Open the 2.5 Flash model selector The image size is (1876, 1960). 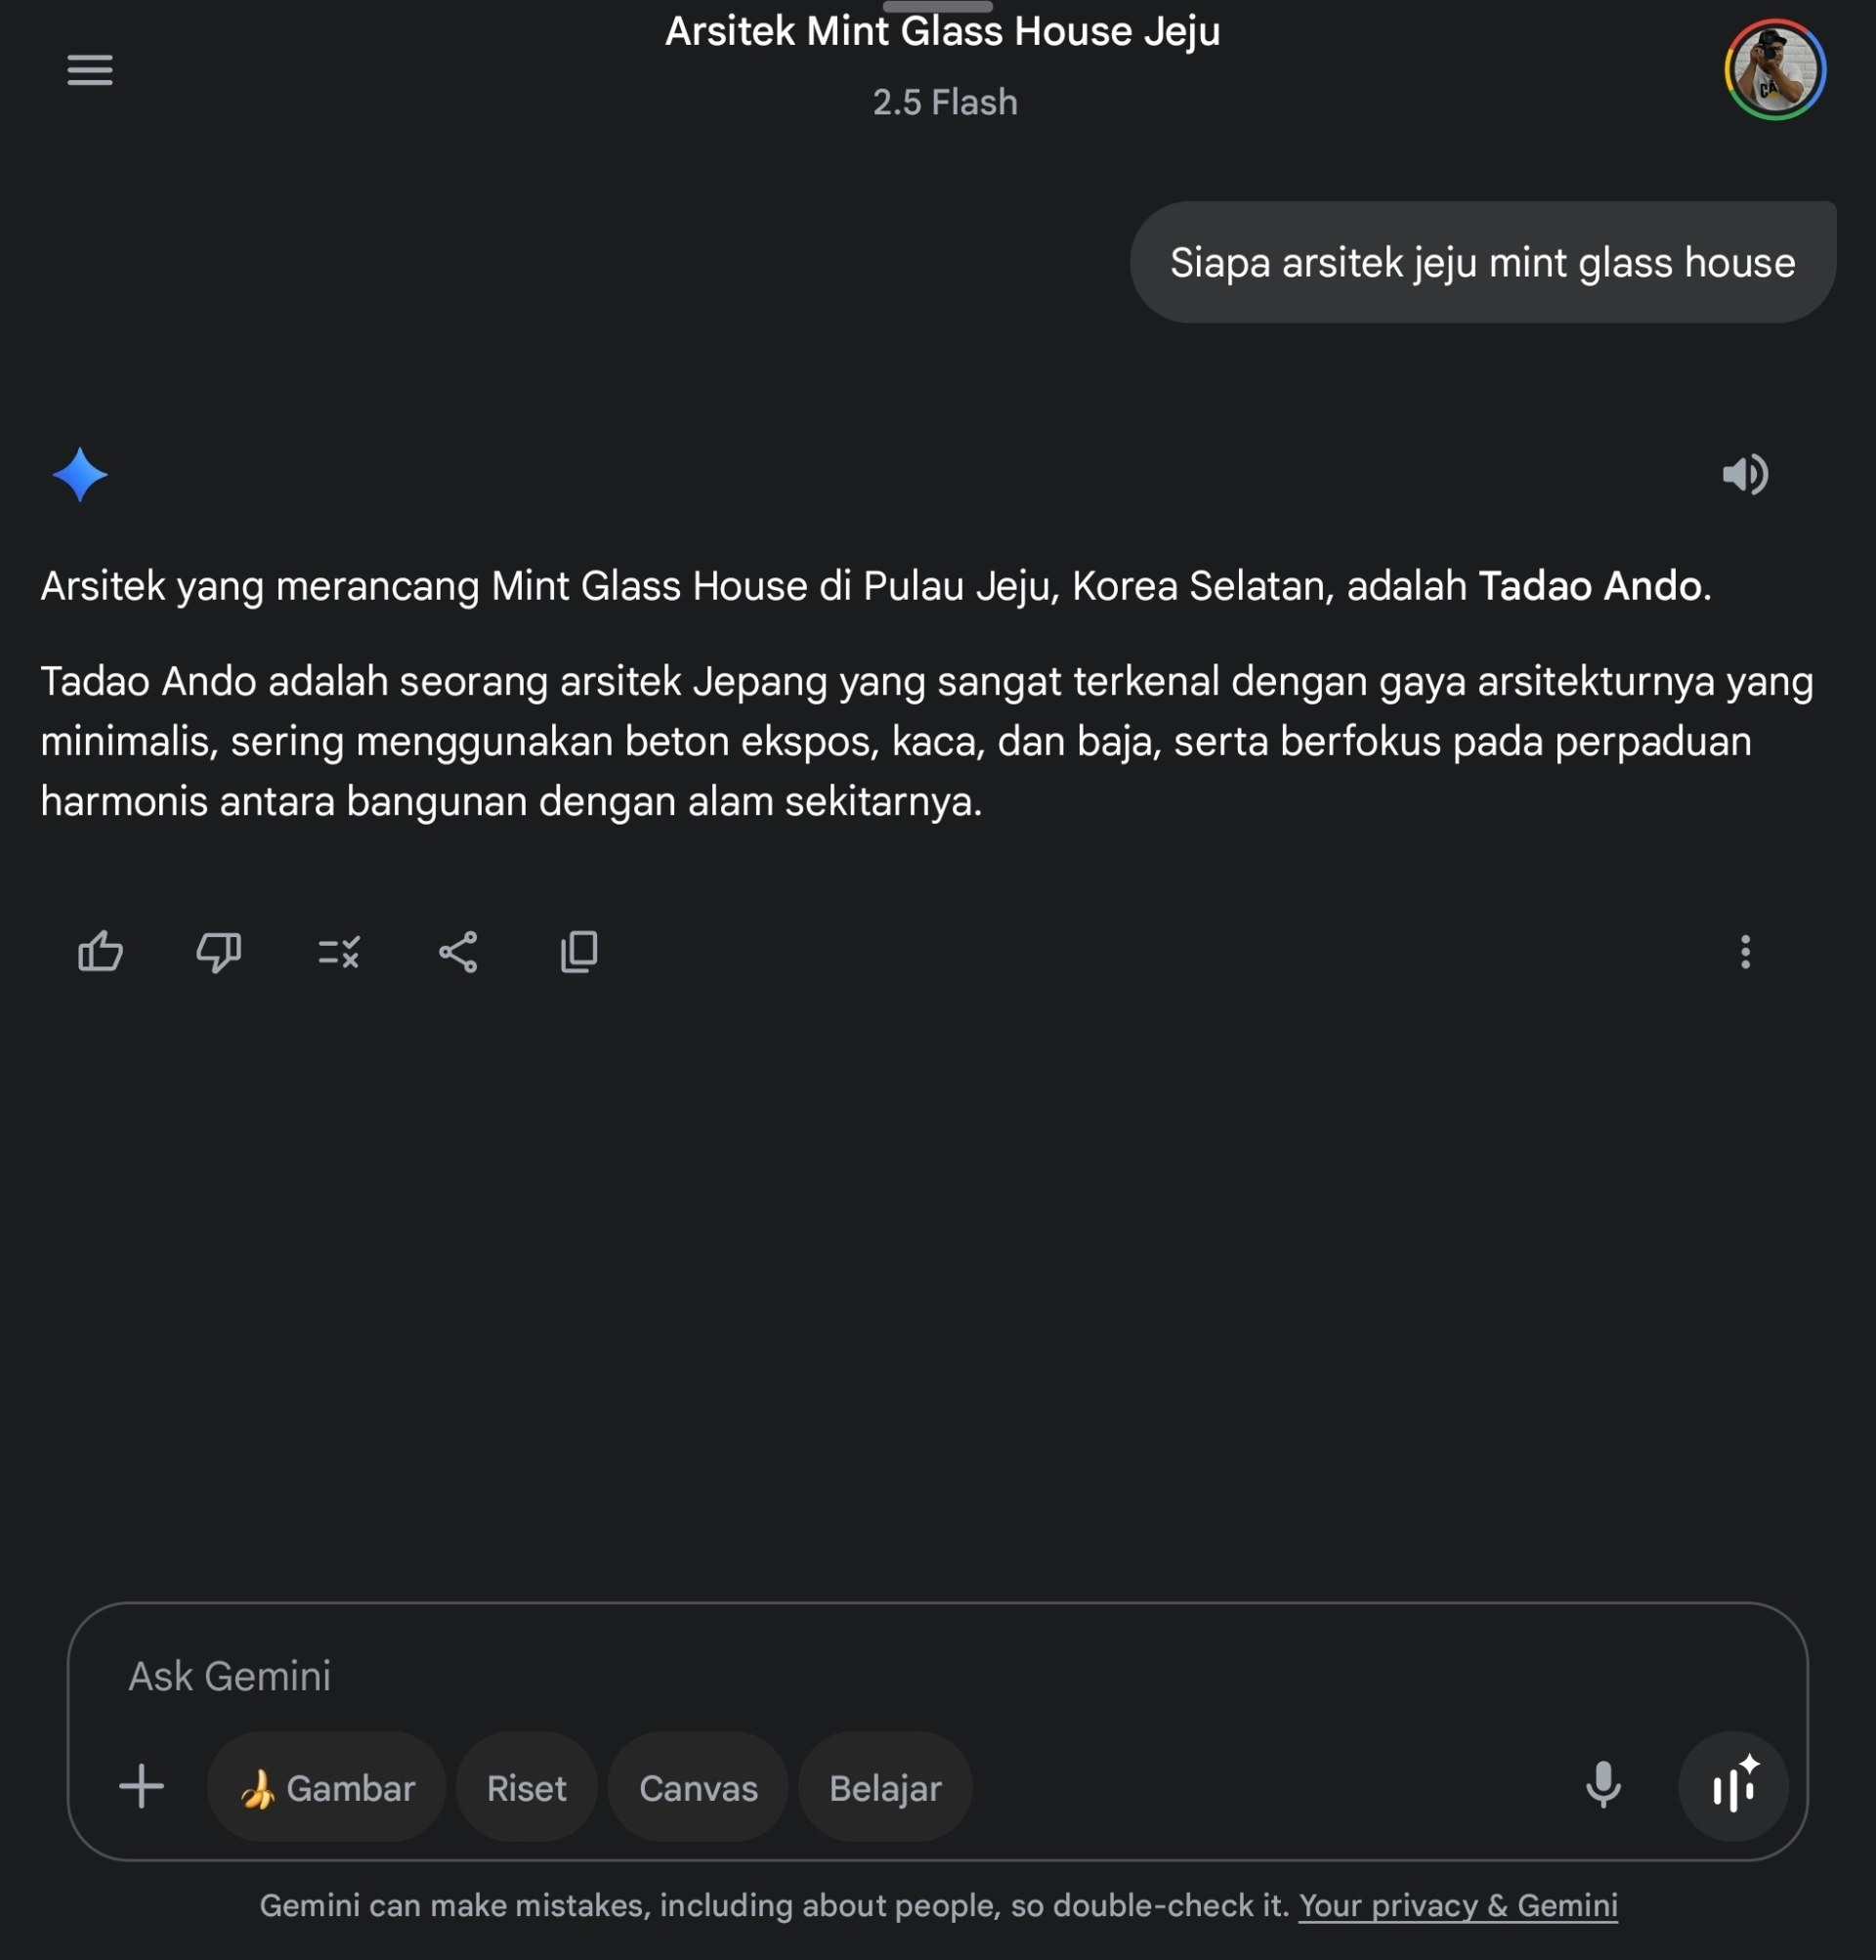945,102
